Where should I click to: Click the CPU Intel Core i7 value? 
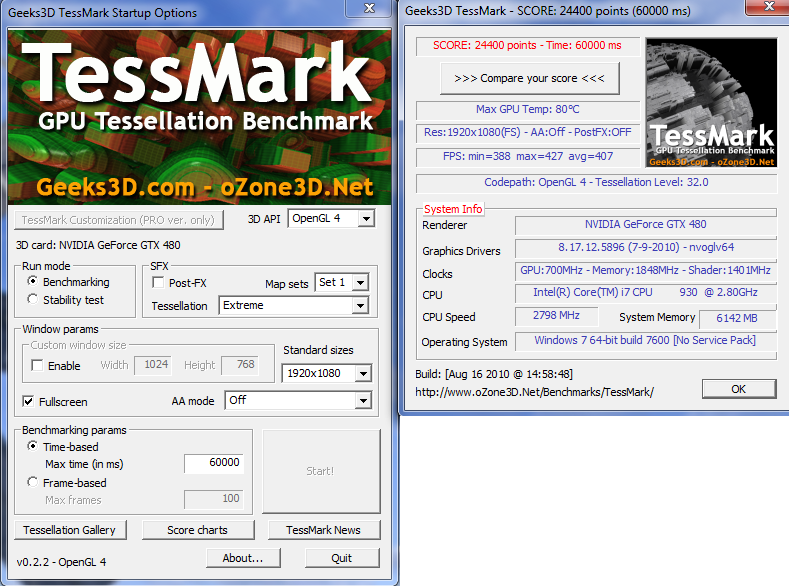coord(646,293)
